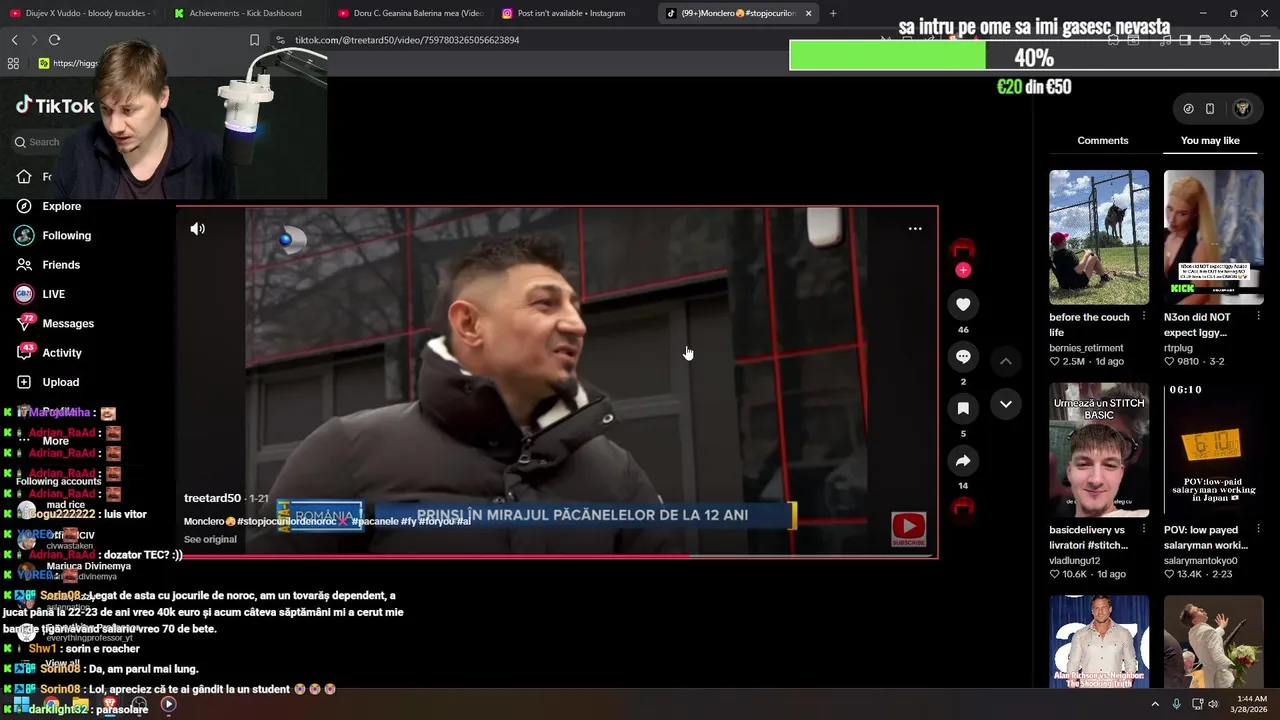Open 'N3on did NOT expect Iggy' thumbnail

coord(1214,237)
